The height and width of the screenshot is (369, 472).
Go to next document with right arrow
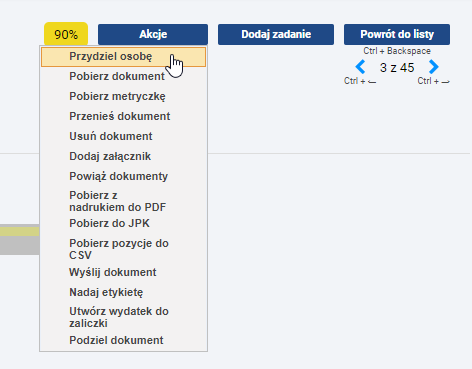[x=434, y=67]
